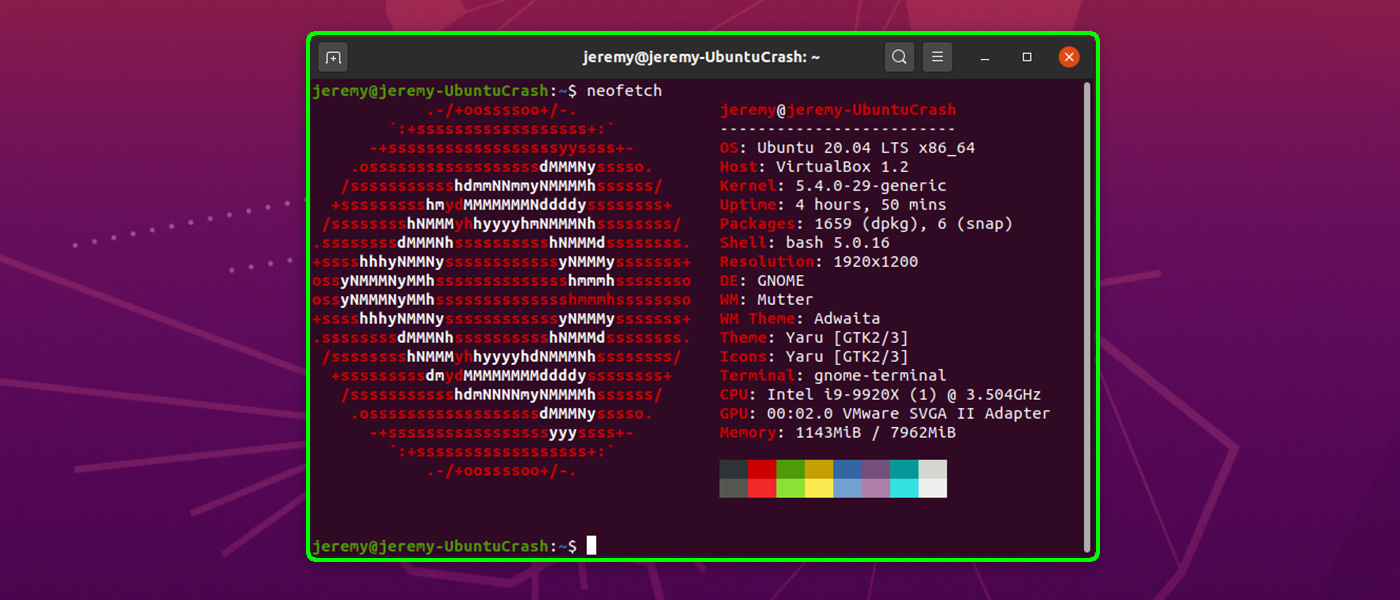Screen dimensions: 1400x600
Task: Click the white color block, bottom row
Action: click(x=932, y=488)
